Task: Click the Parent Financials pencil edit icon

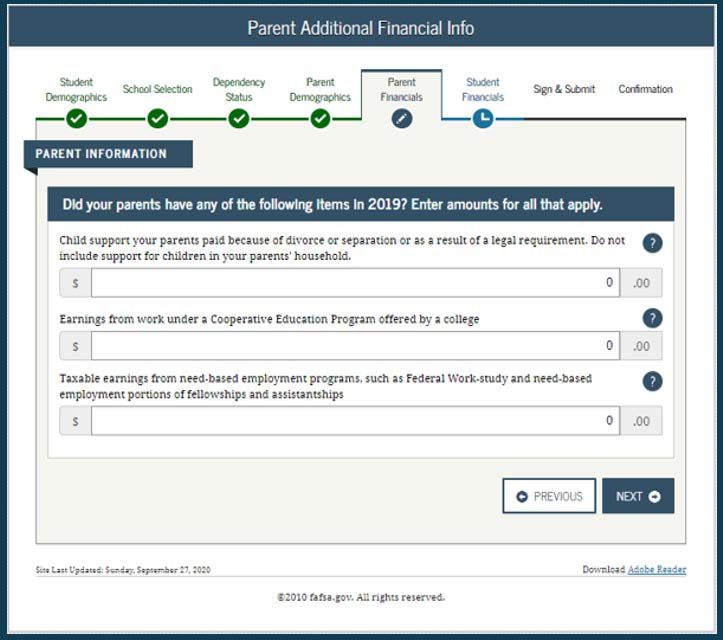Action: (x=402, y=119)
